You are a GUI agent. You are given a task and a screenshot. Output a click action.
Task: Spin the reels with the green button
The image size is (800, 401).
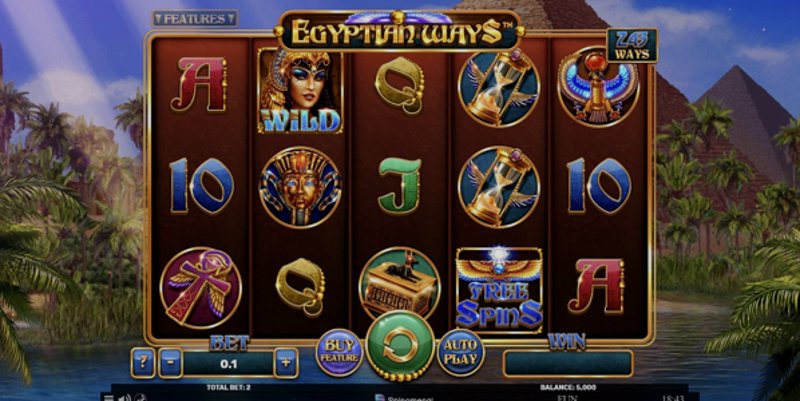[401, 345]
